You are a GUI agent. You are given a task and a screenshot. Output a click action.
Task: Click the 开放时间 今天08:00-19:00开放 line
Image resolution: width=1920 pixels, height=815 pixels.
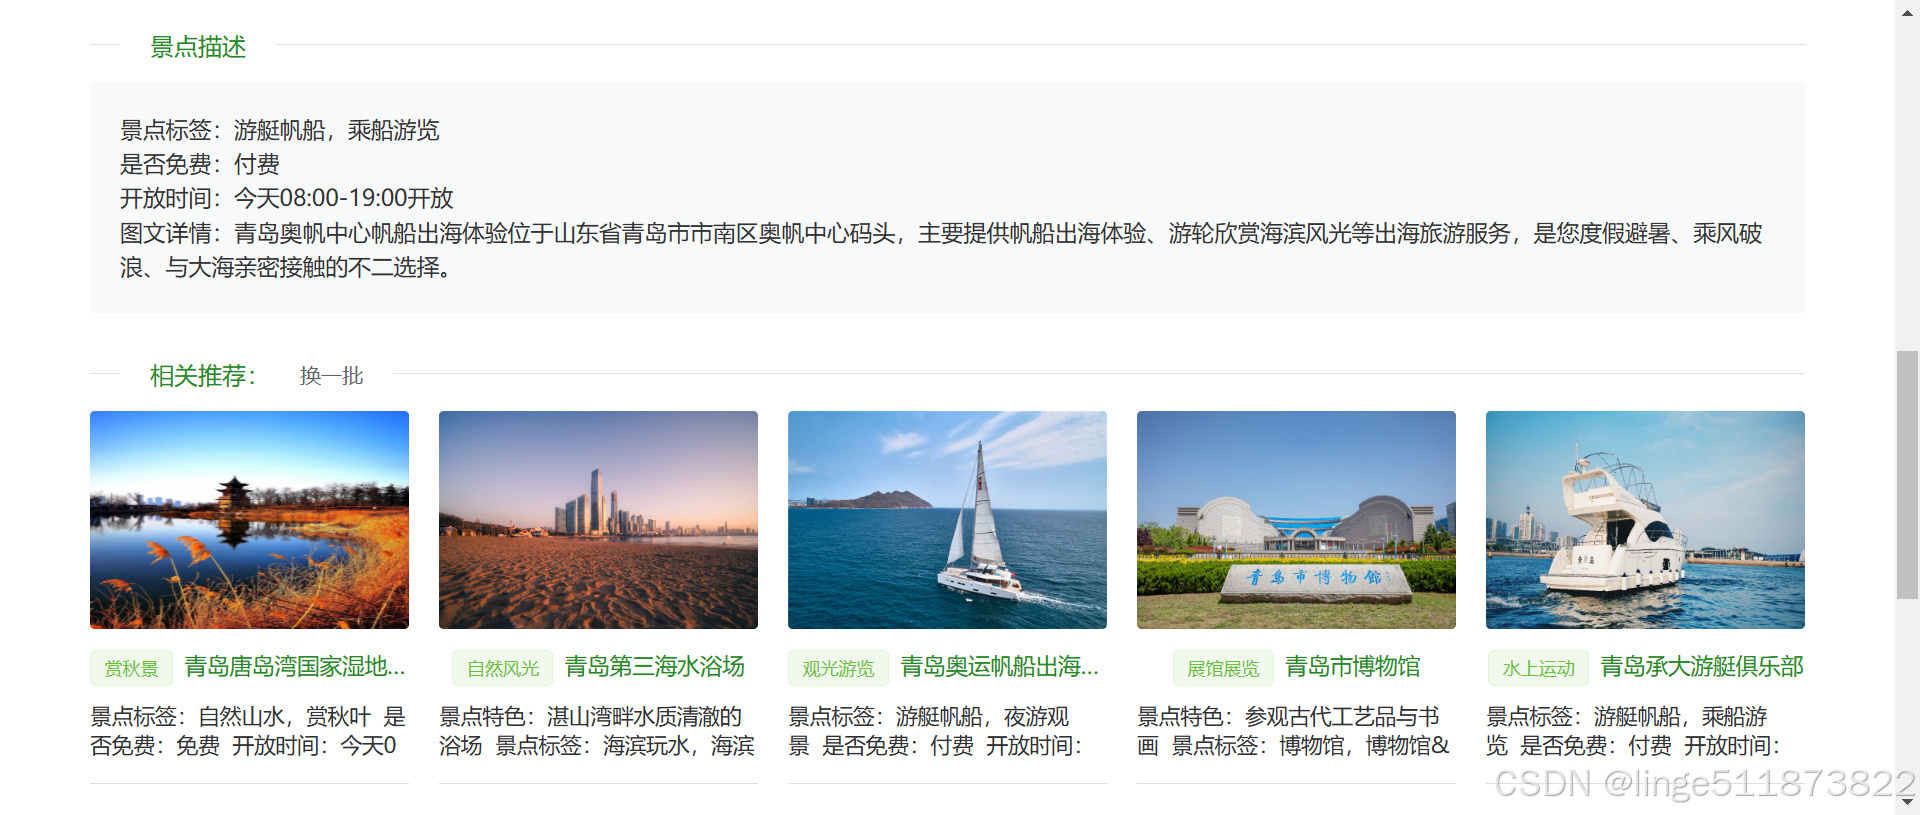tap(287, 198)
